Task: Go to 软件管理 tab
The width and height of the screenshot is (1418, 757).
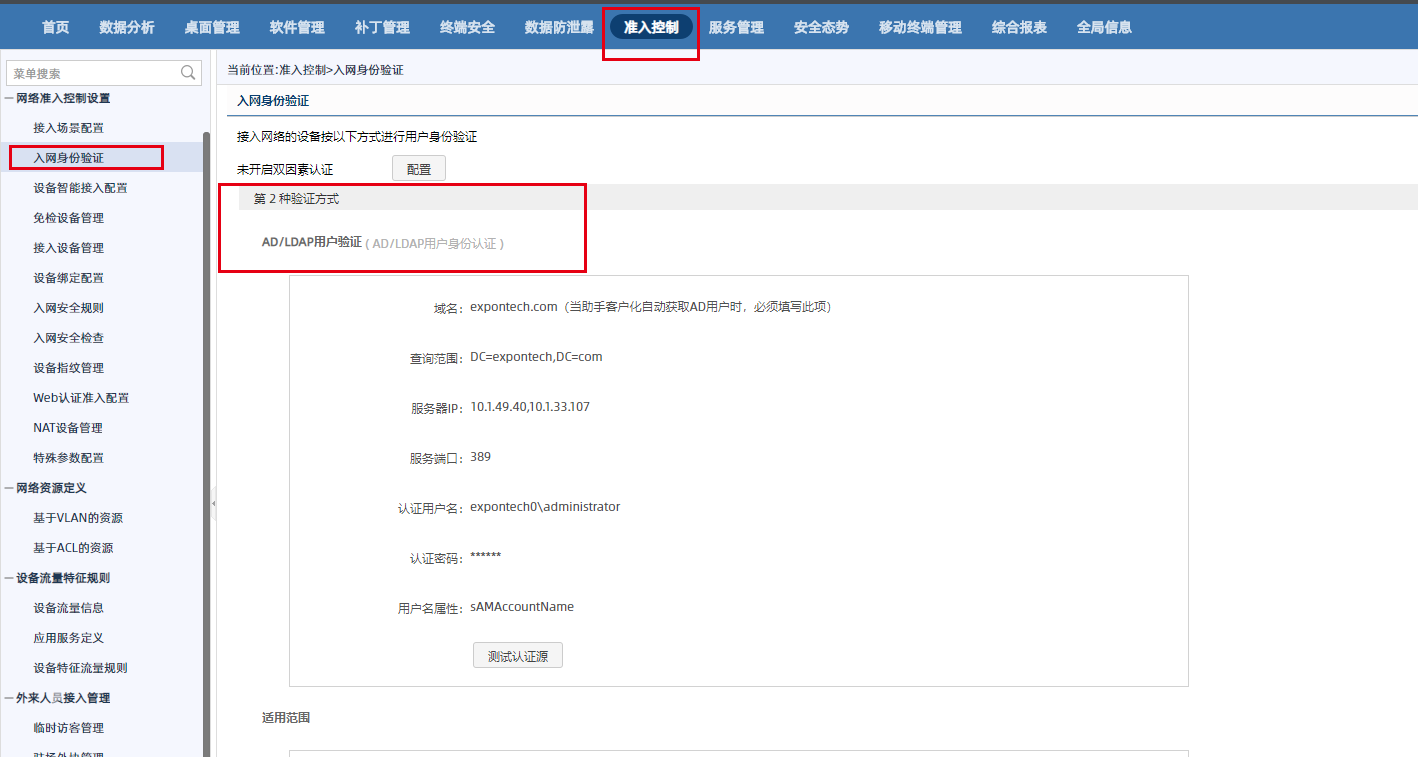Action: pyautogui.click(x=297, y=27)
